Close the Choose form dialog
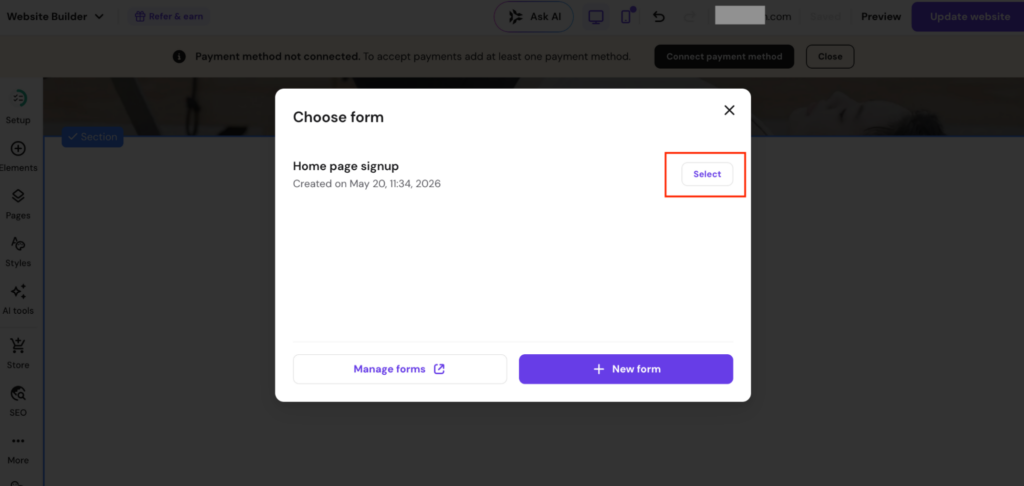This screenshot has height=486, width=1024. click(x=729, y=110)
